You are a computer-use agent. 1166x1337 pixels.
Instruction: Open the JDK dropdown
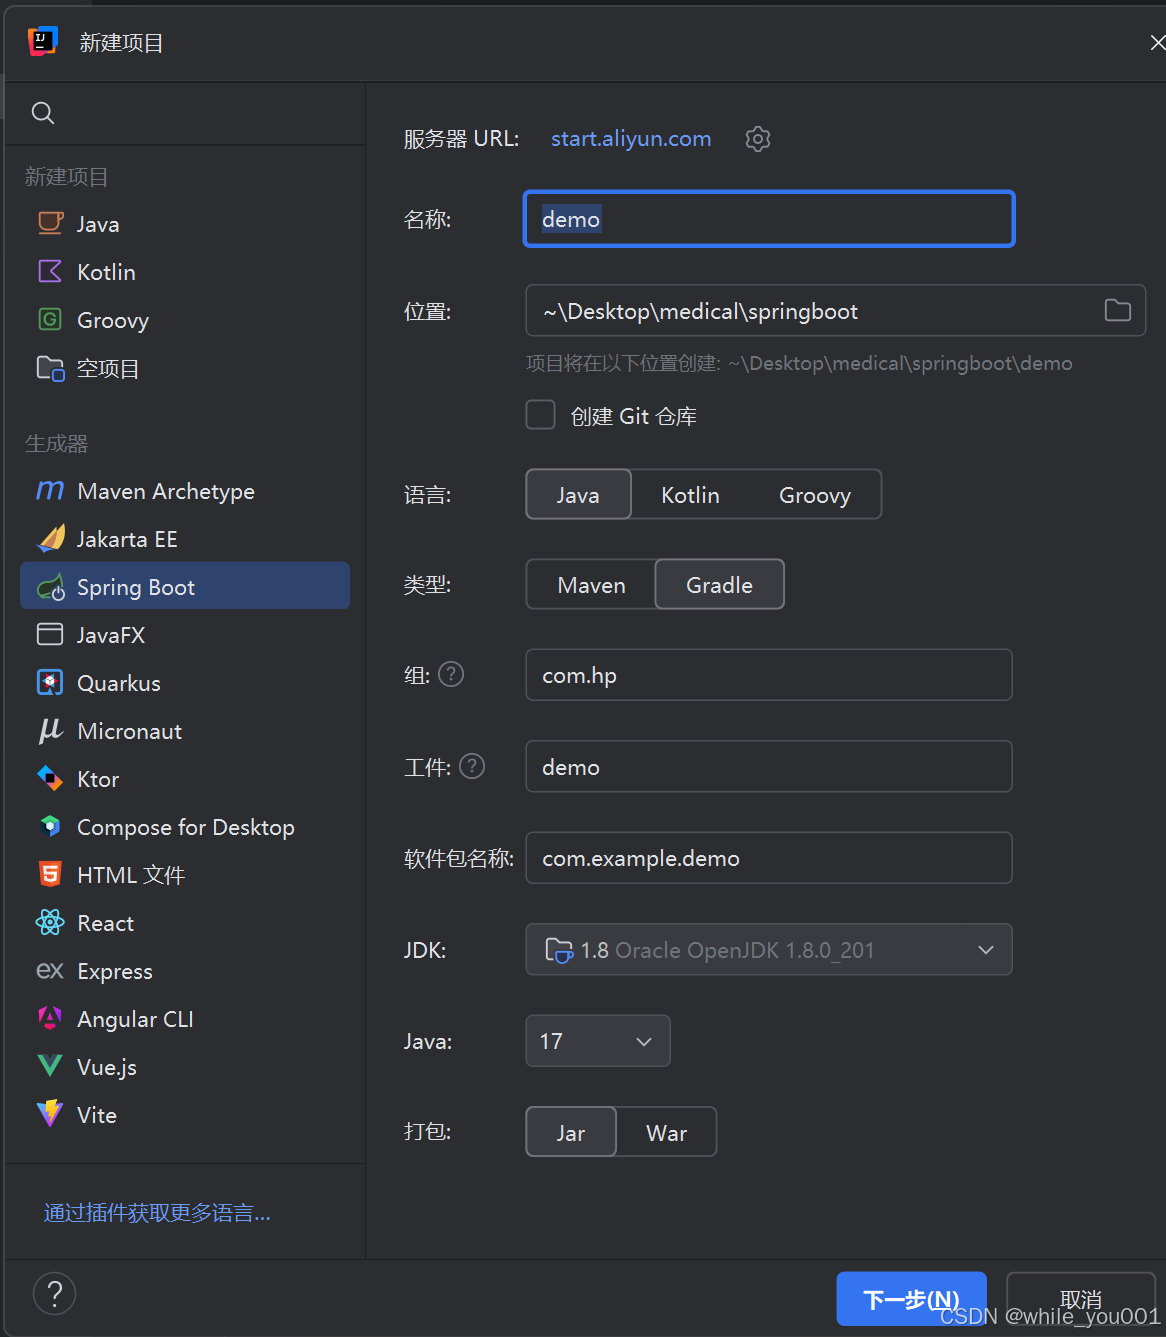tap(769, 950)
